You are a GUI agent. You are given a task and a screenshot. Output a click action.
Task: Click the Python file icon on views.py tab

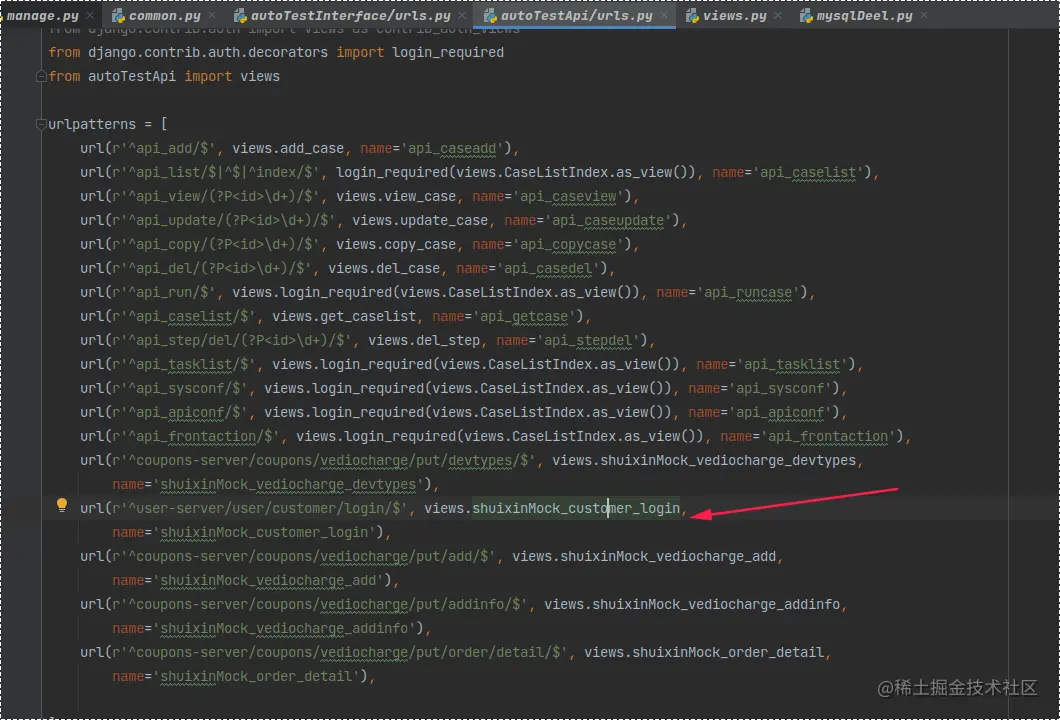692,15
